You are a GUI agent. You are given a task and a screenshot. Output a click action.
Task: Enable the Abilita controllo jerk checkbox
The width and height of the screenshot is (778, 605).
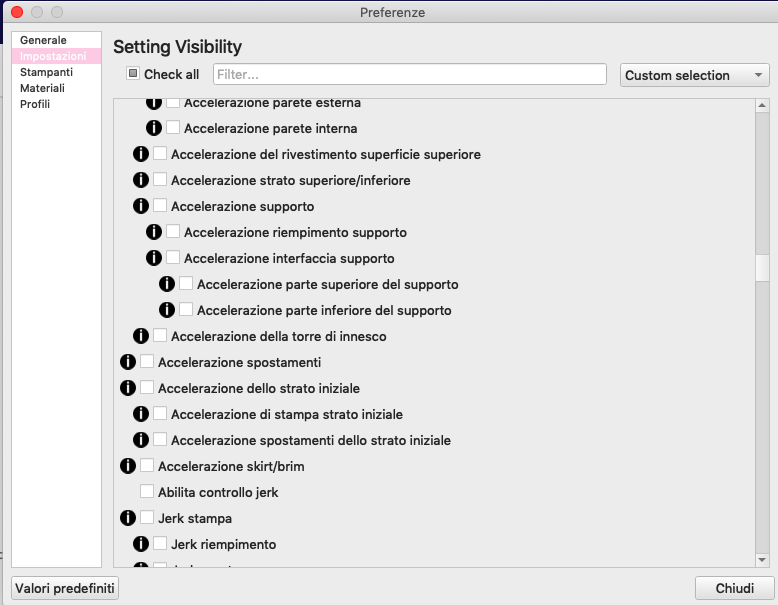(147, 491)
